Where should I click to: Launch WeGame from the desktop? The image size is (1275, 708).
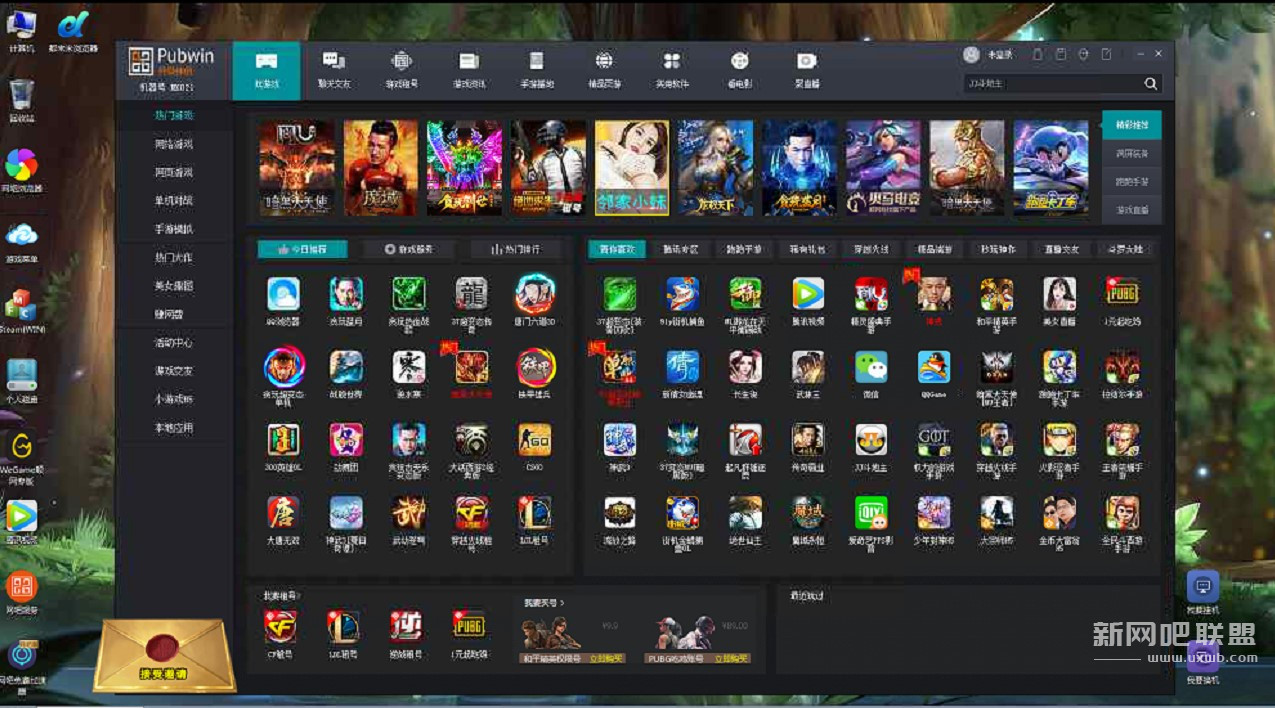coord(21,446)
